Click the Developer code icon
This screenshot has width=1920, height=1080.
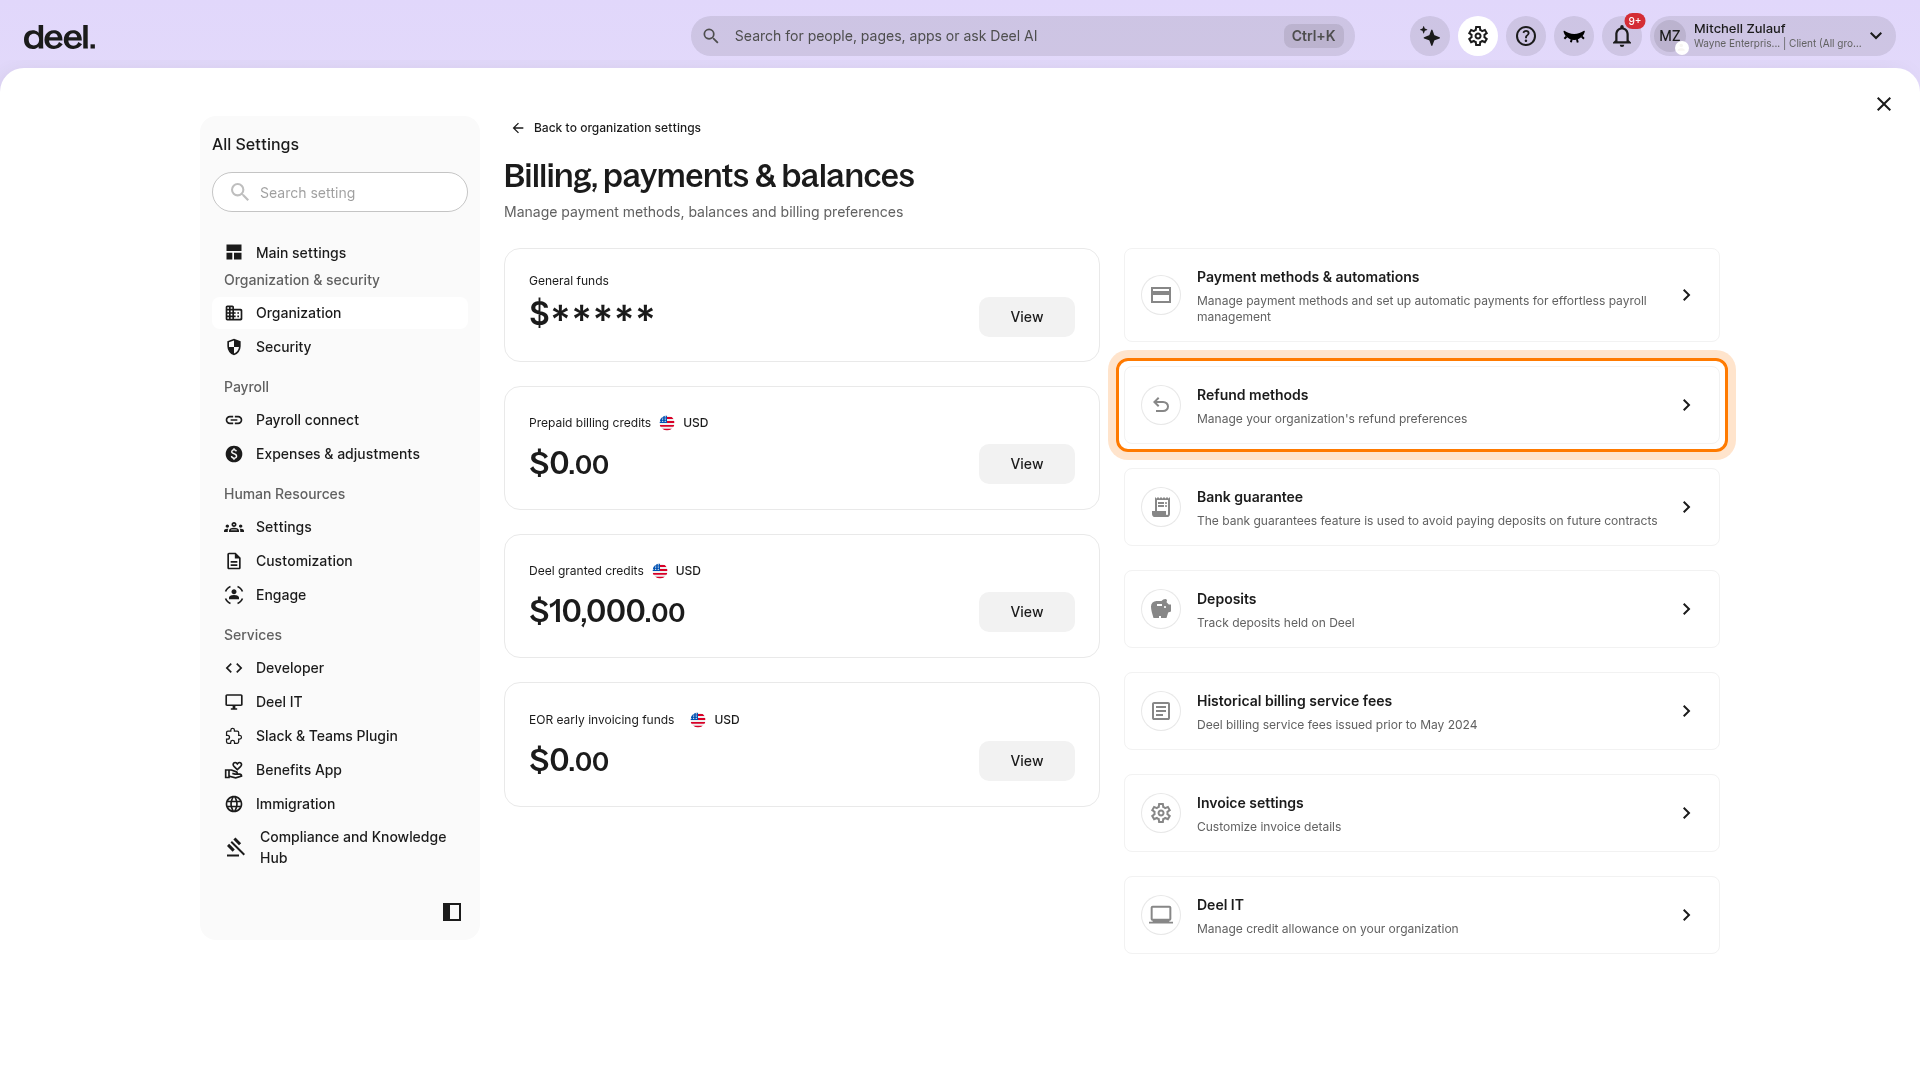[234, 668]
